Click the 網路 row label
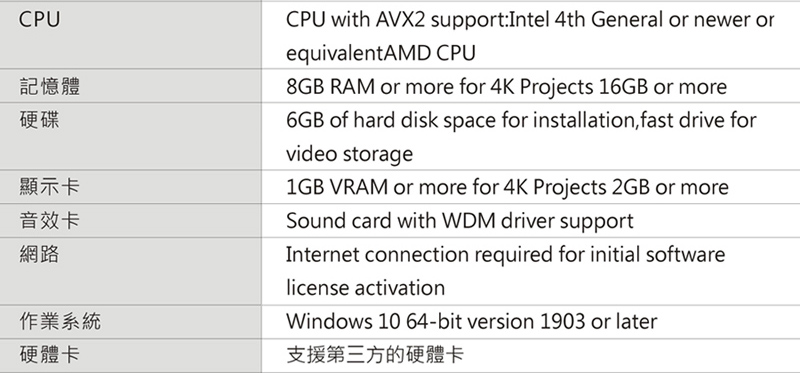 (39, 254)
